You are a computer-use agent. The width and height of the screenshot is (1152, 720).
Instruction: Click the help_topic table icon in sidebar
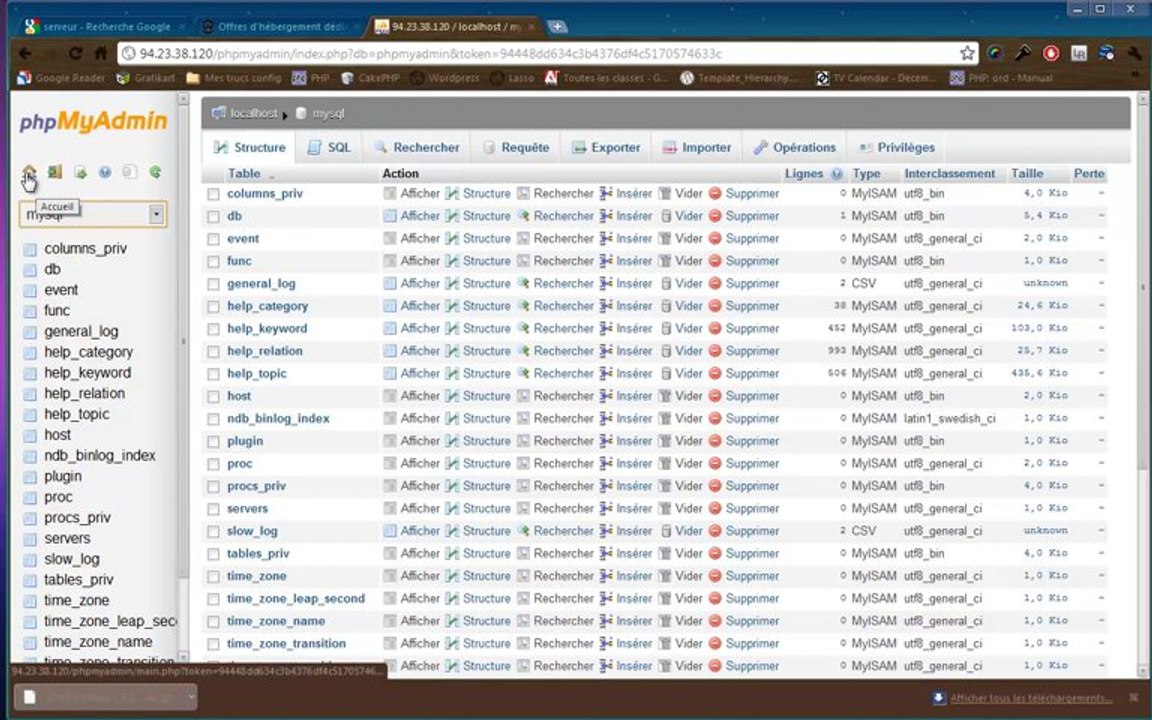(x=30, y=414)
